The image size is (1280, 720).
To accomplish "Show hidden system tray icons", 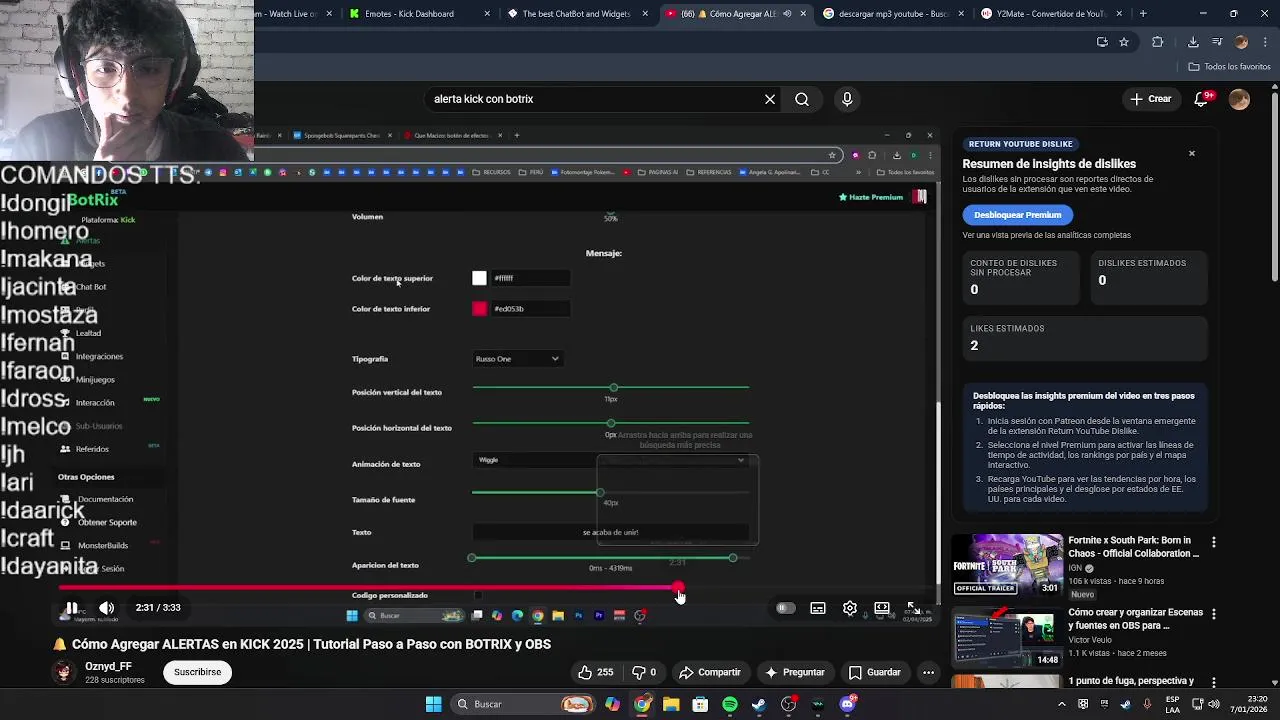I will click(1062, 704).
